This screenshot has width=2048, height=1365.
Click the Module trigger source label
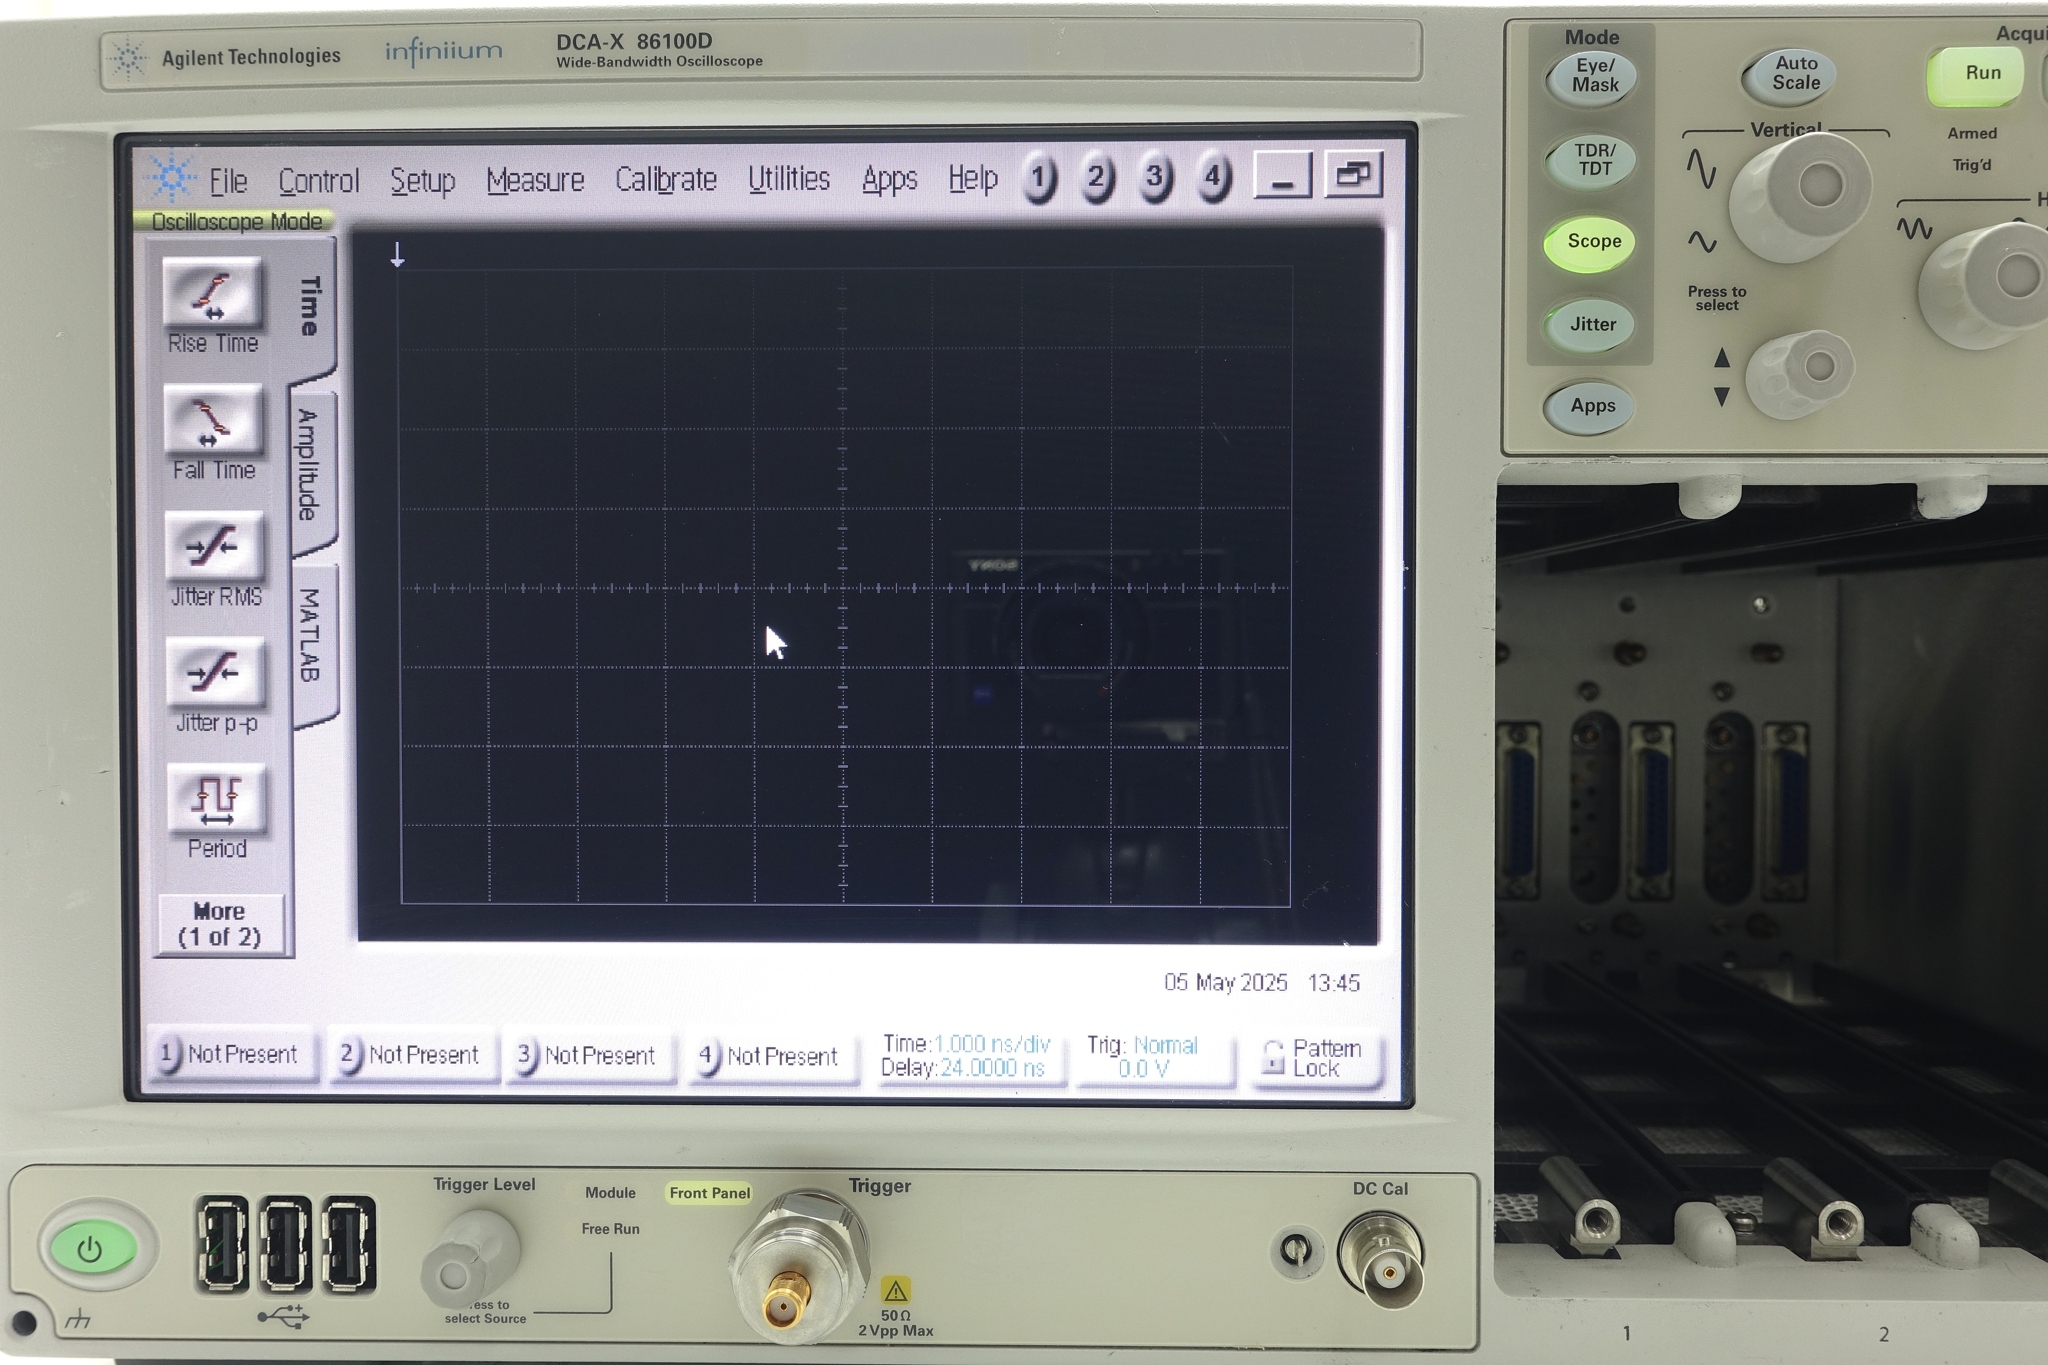(x=610, y=1193)
